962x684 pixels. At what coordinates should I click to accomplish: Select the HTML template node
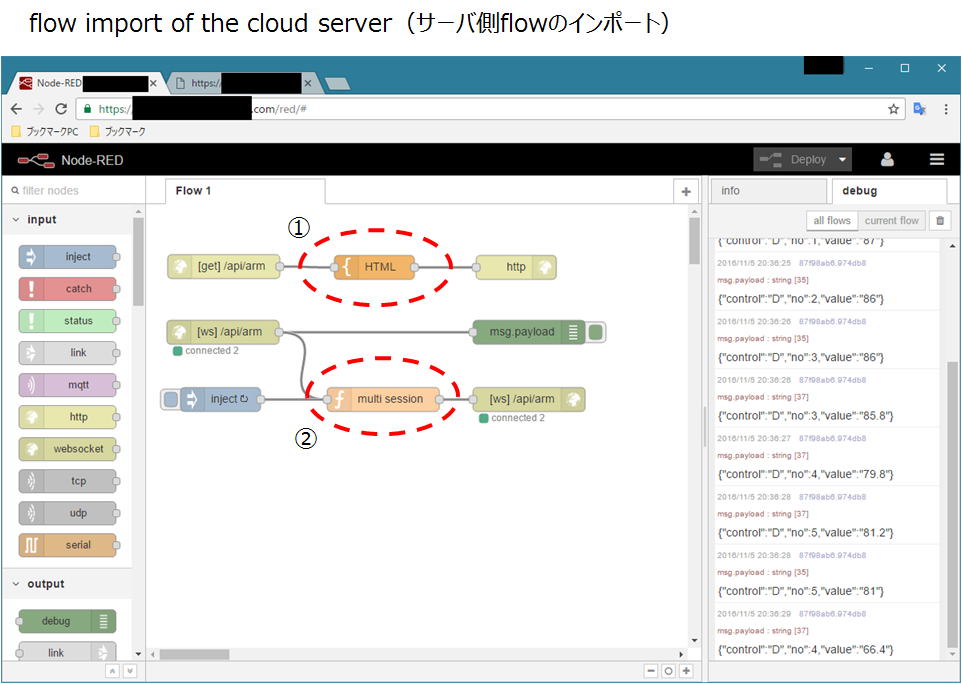coord(374,267)
